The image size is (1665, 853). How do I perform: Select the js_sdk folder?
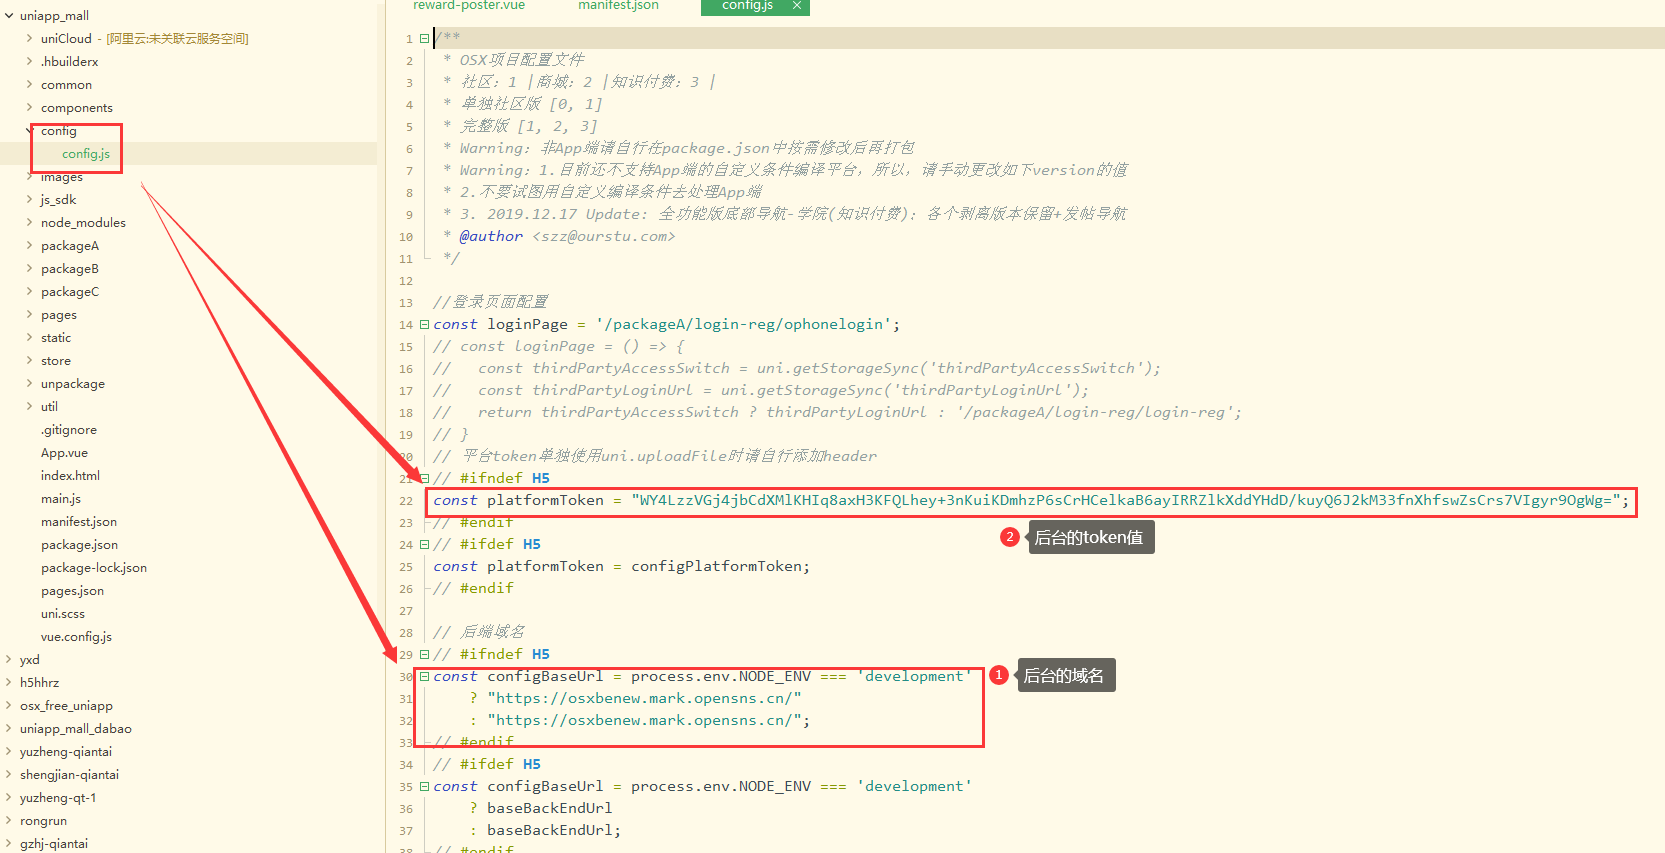click(58, 200)
